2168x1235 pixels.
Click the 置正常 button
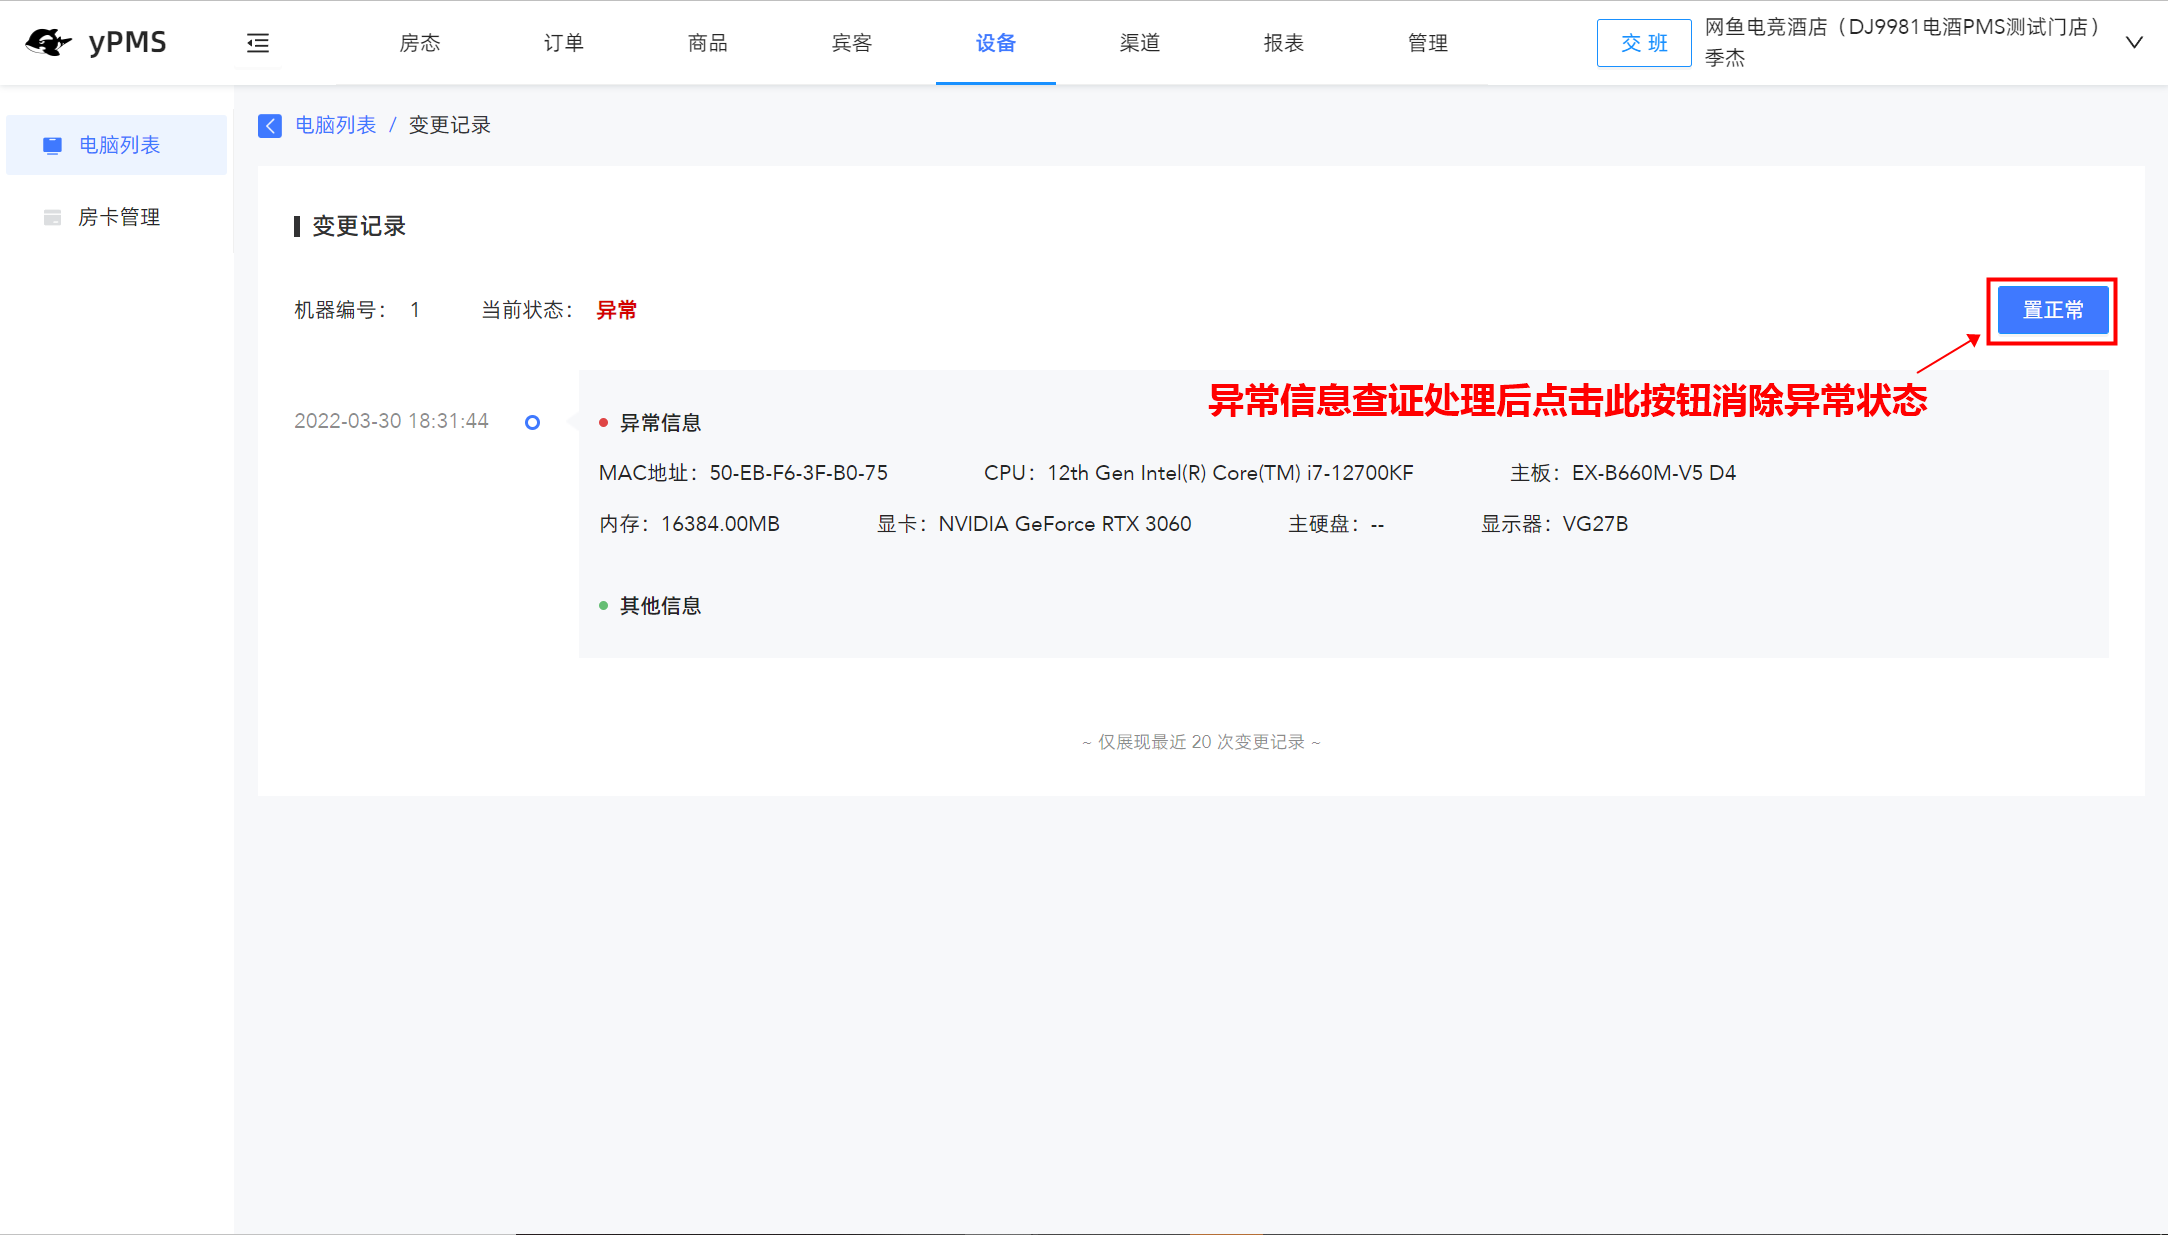tap(2053, 310)
